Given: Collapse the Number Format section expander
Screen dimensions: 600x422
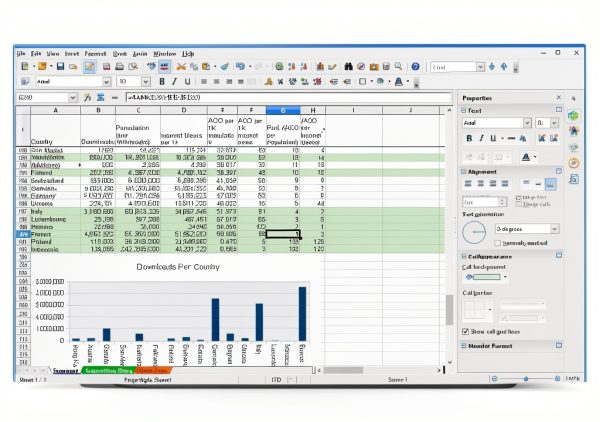Looking at the screenshot, I should (464, 345).
